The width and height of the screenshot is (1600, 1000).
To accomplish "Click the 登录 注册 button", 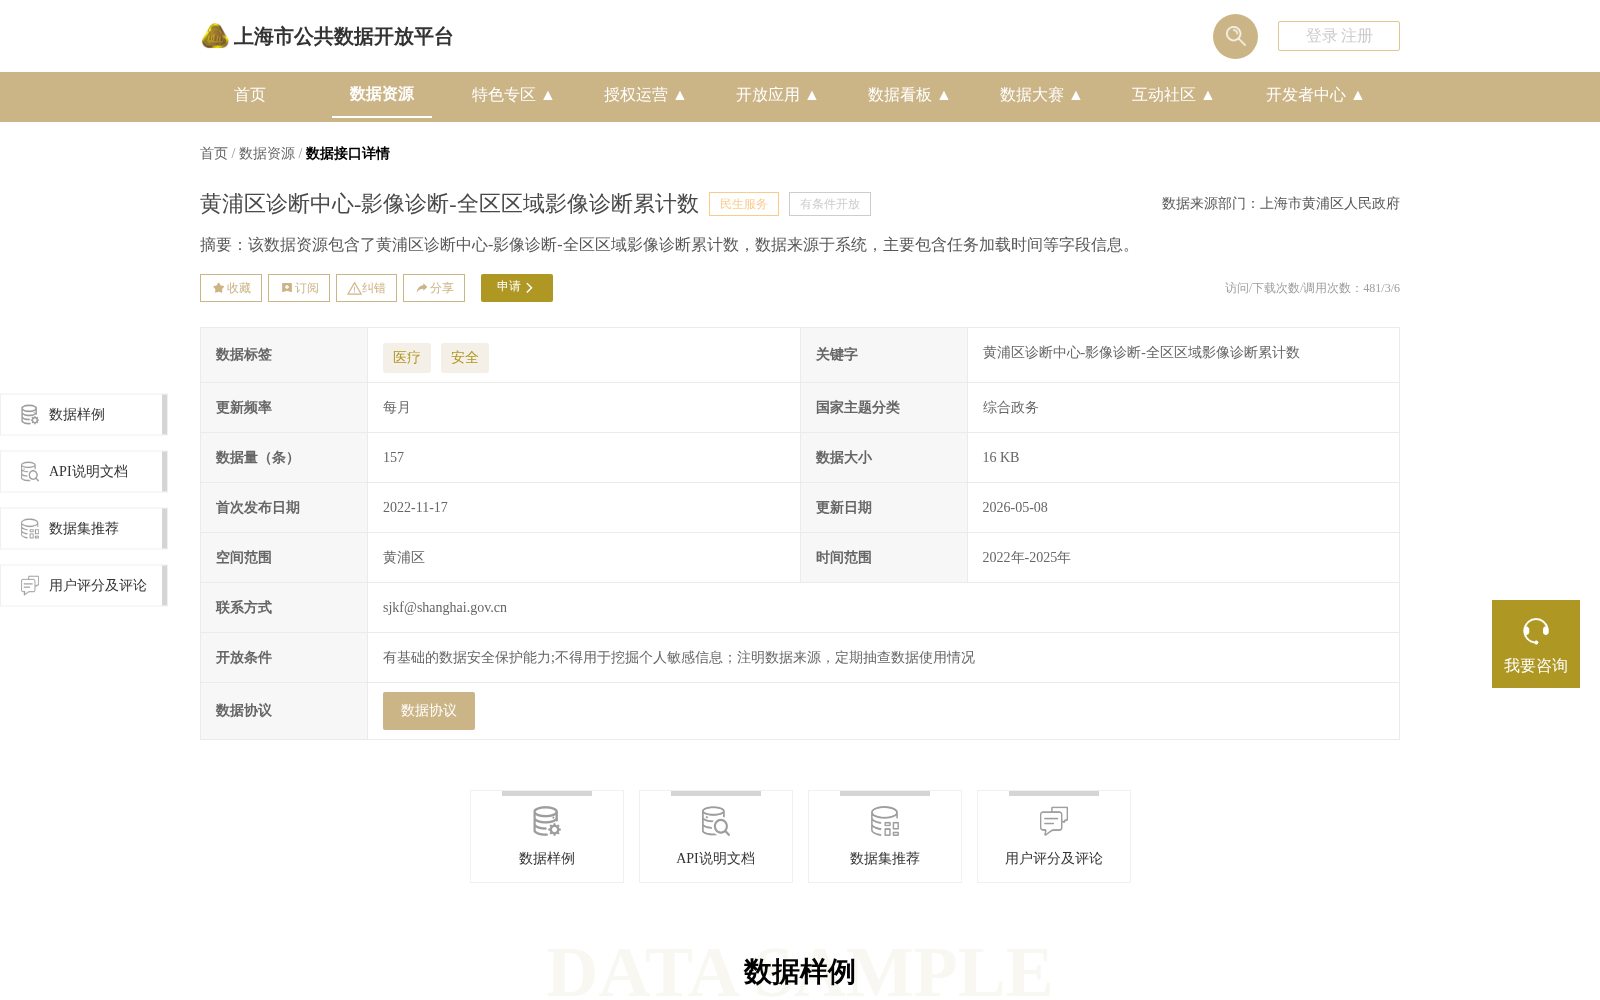I will 1339,36.
